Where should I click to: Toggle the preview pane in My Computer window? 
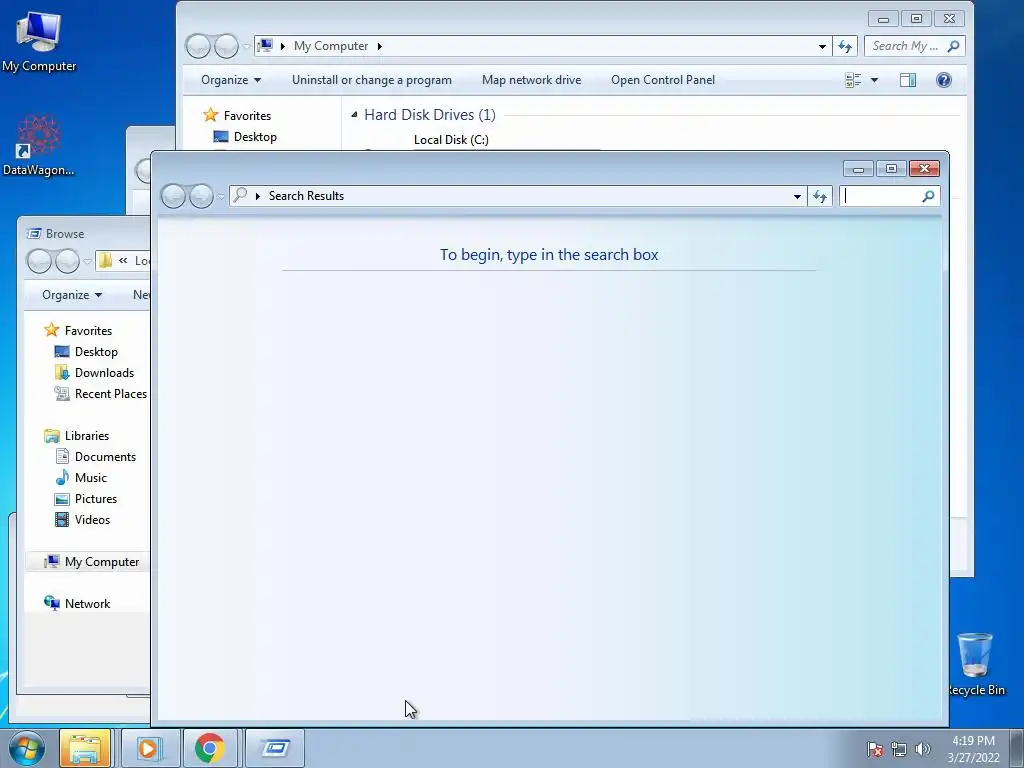[908, 80]
